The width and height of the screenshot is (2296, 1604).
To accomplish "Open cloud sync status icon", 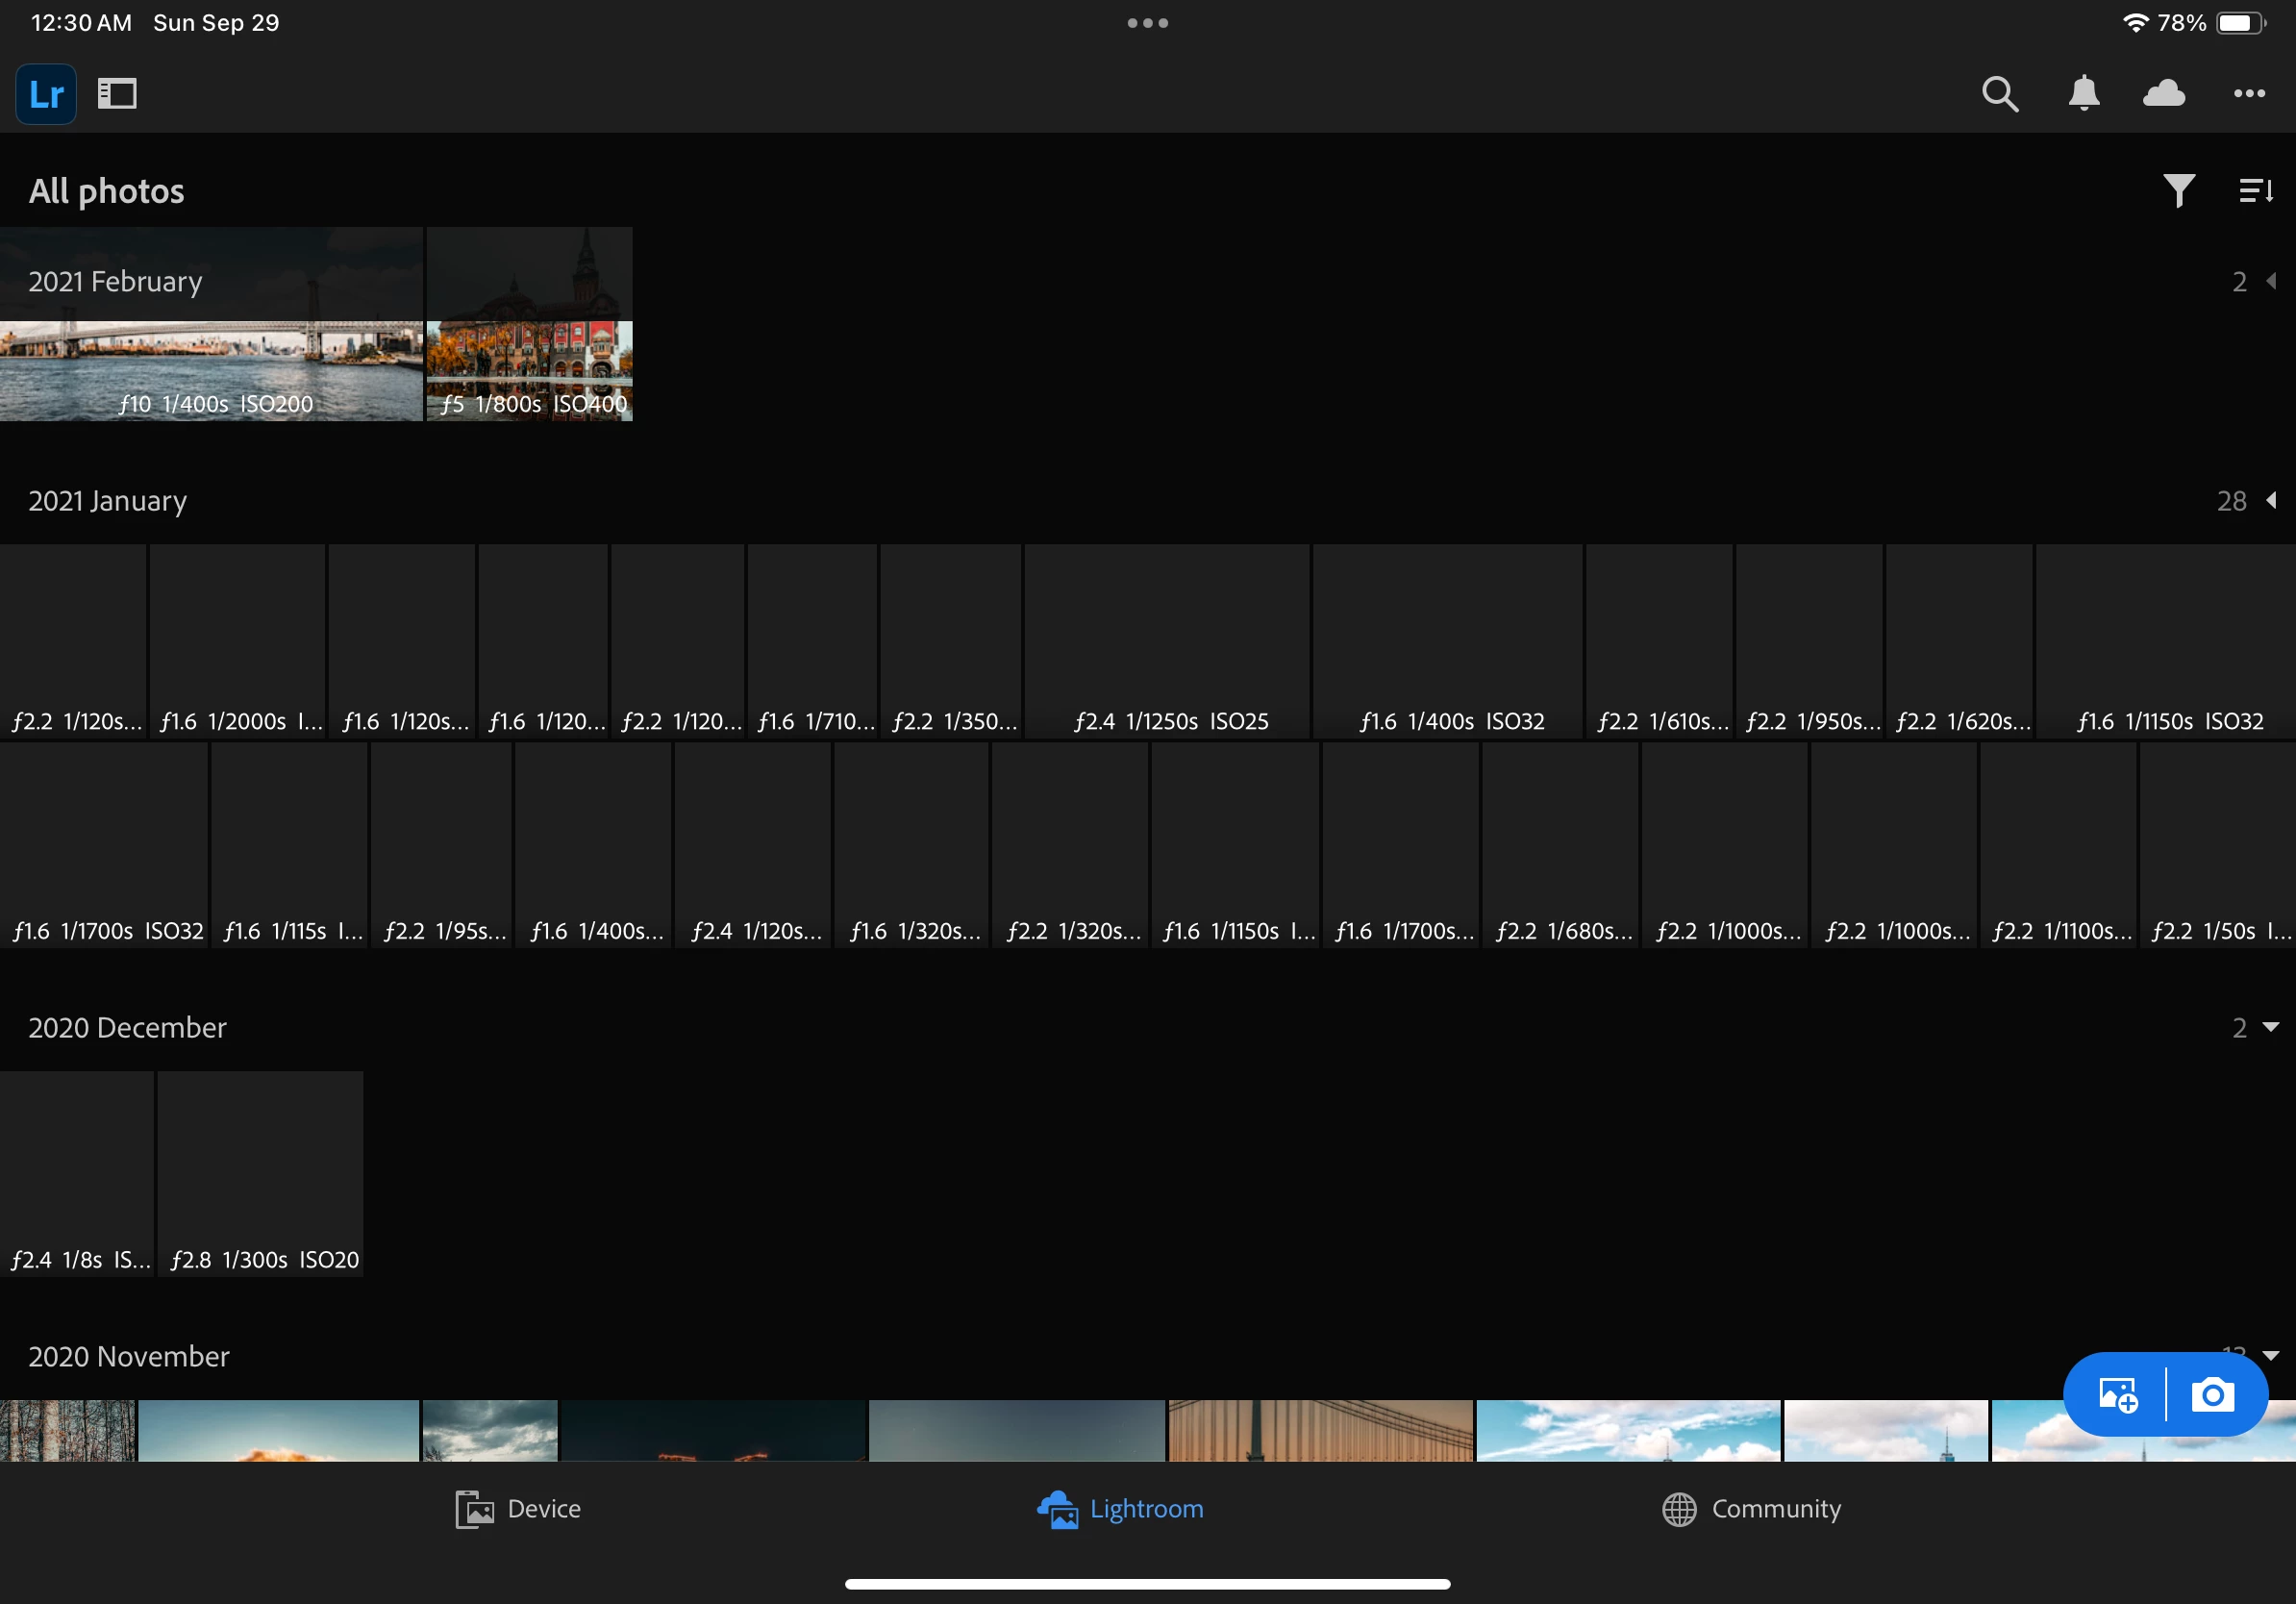I will click(2164, 94).
